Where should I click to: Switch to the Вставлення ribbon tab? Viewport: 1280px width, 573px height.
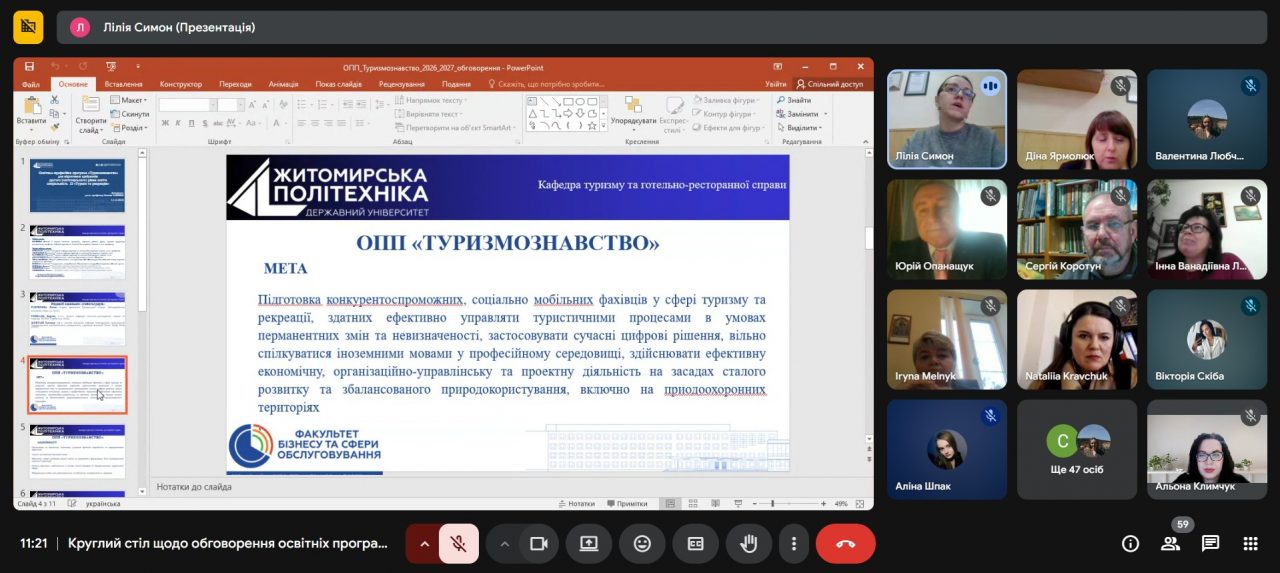(123, 84)
